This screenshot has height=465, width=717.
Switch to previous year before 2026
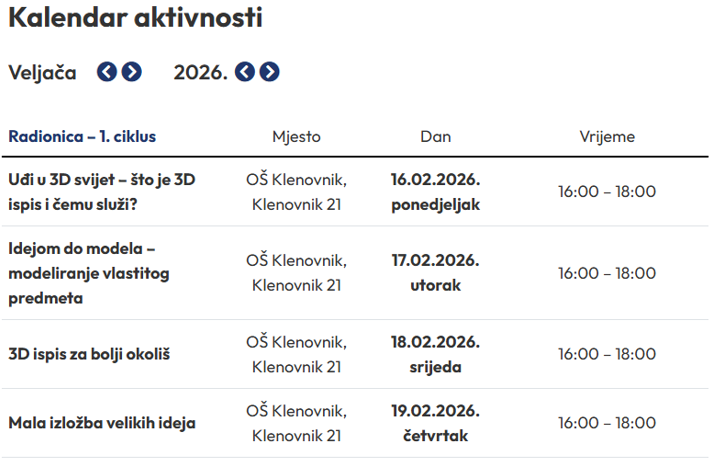(x=245, y=72)
